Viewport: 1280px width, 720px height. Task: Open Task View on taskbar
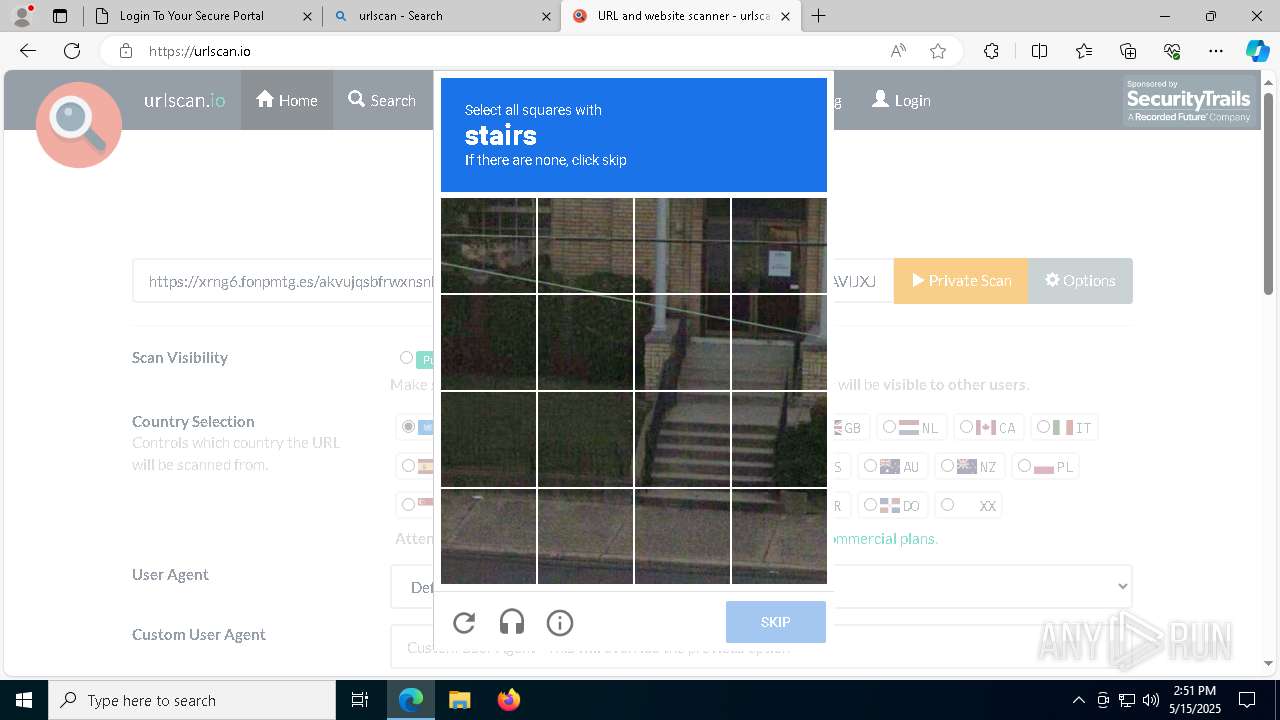click(360, 700)
